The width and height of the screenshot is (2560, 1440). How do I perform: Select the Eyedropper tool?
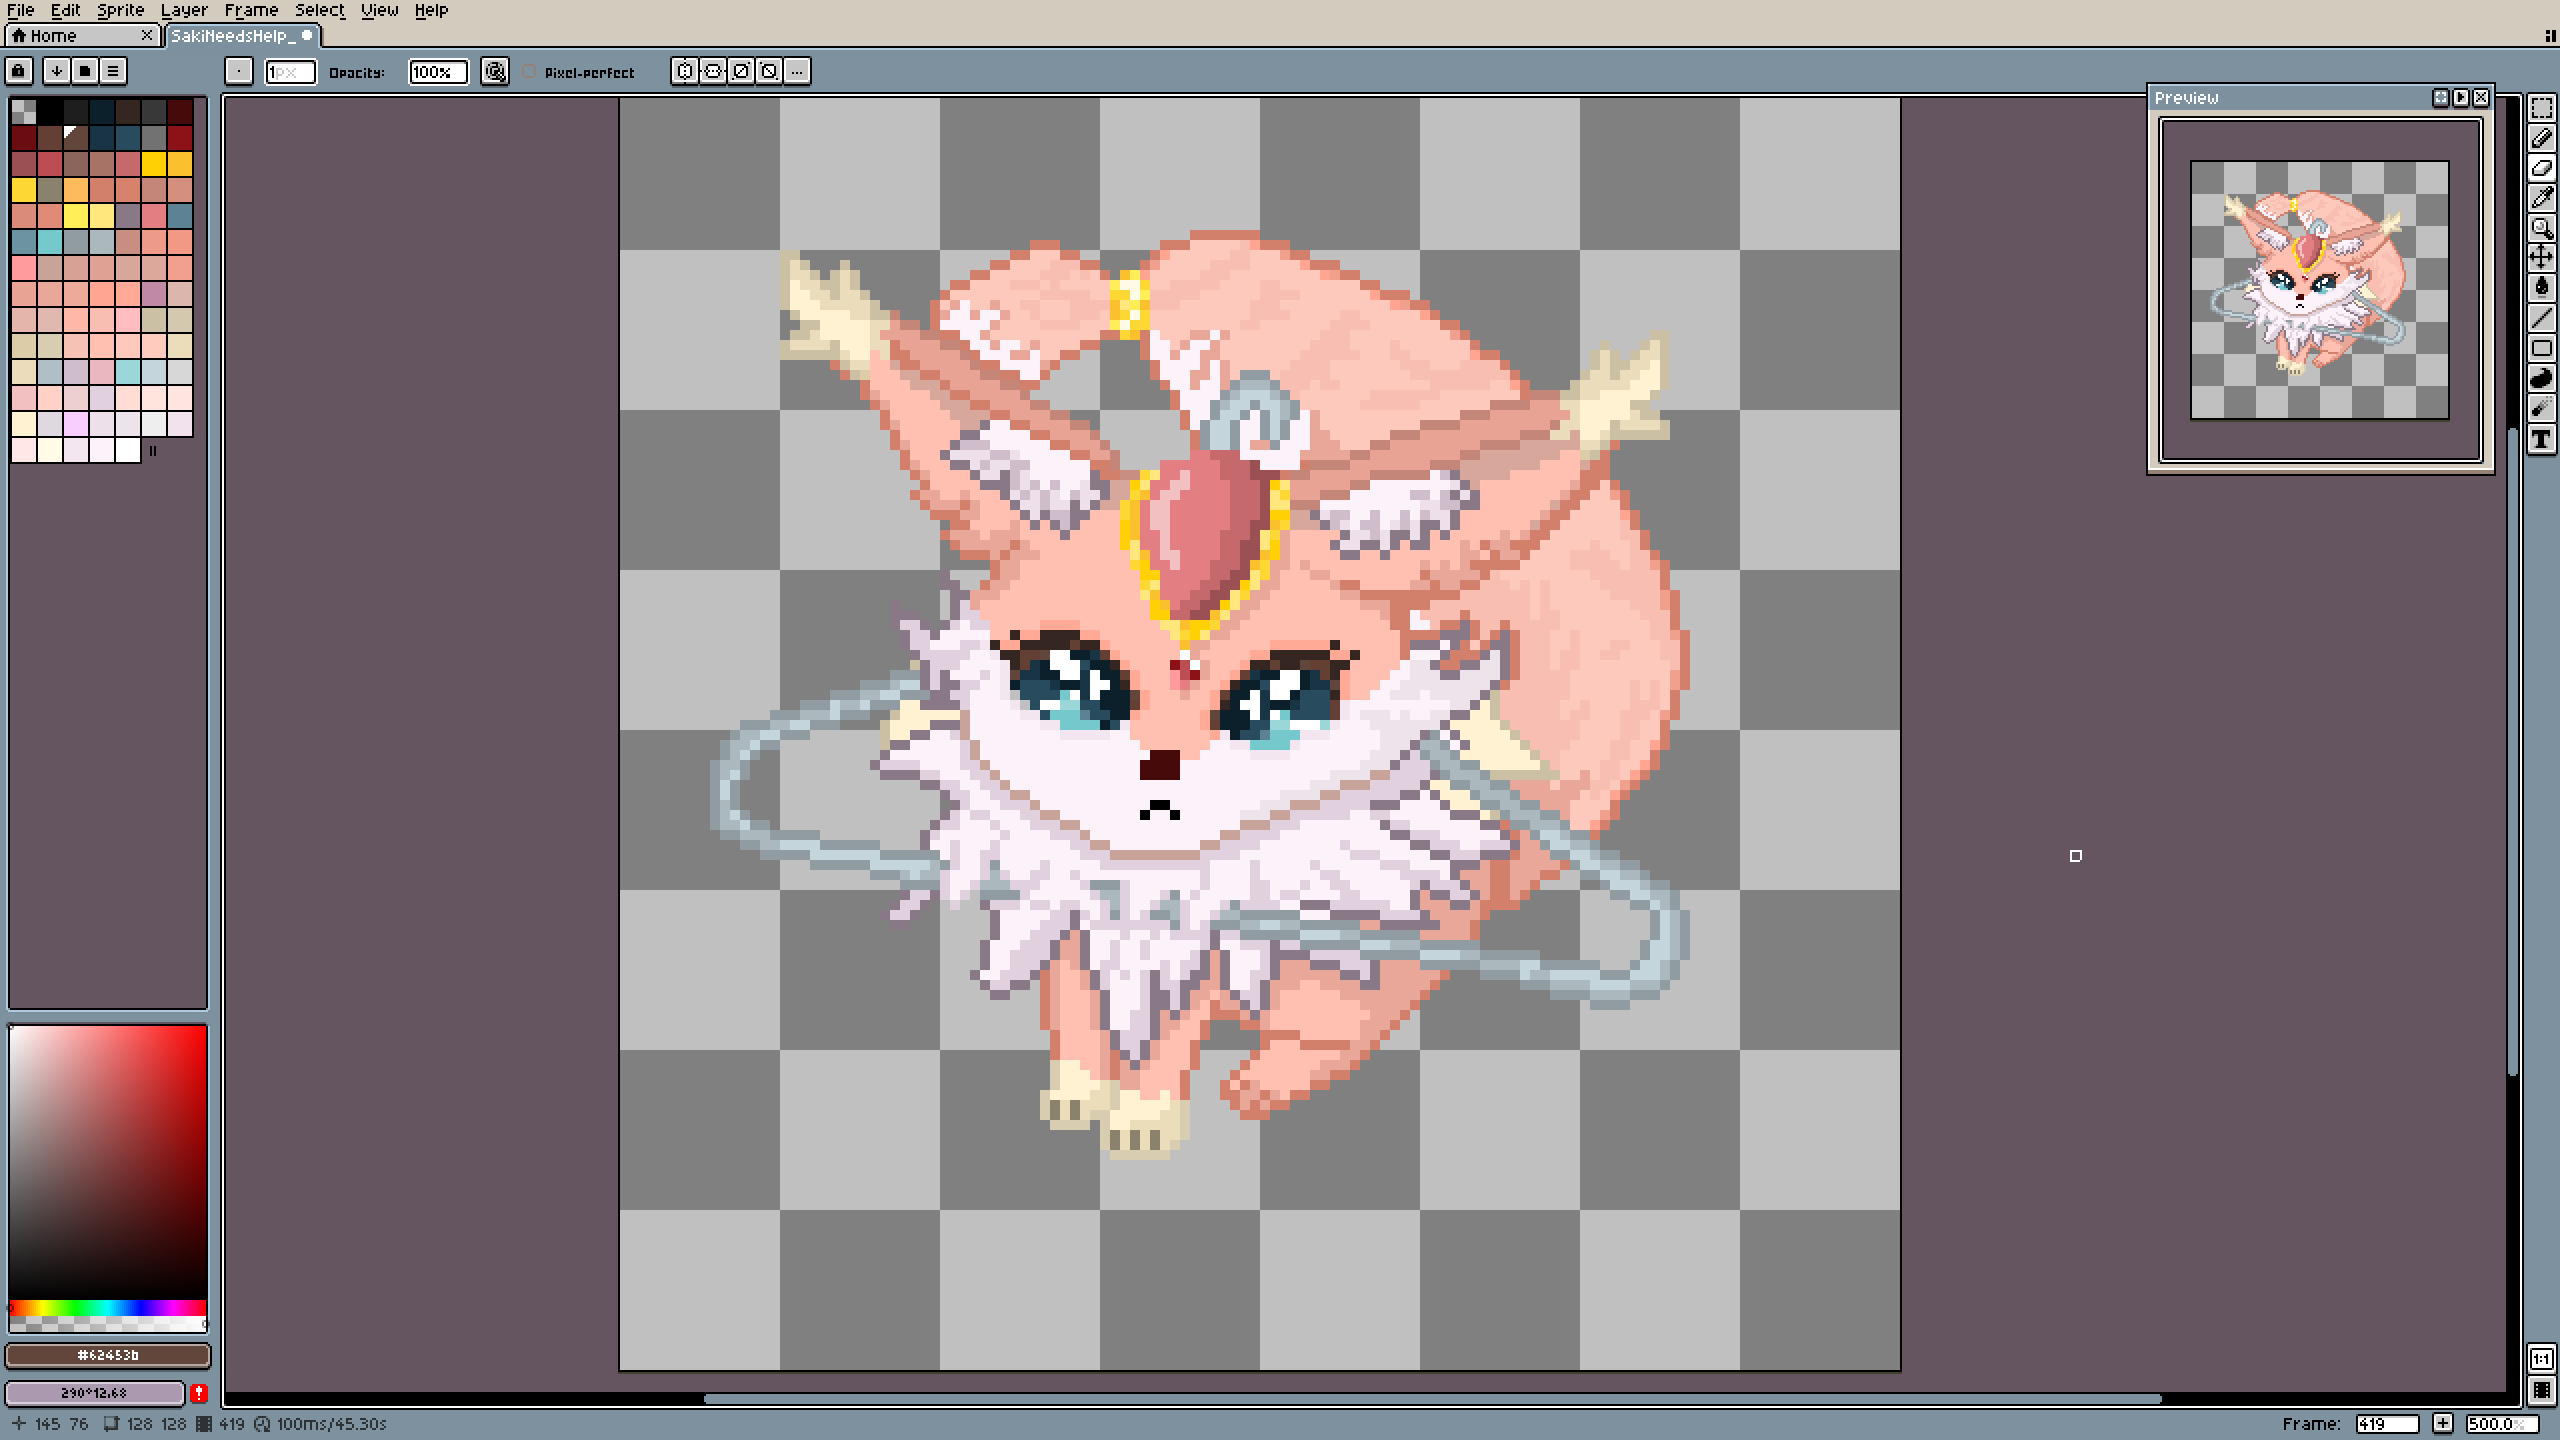point(2541,198)
